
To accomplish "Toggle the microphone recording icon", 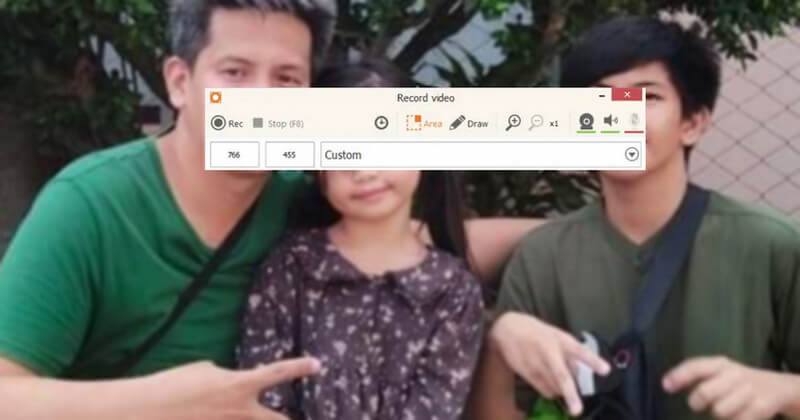I will (x=634, y=121).
